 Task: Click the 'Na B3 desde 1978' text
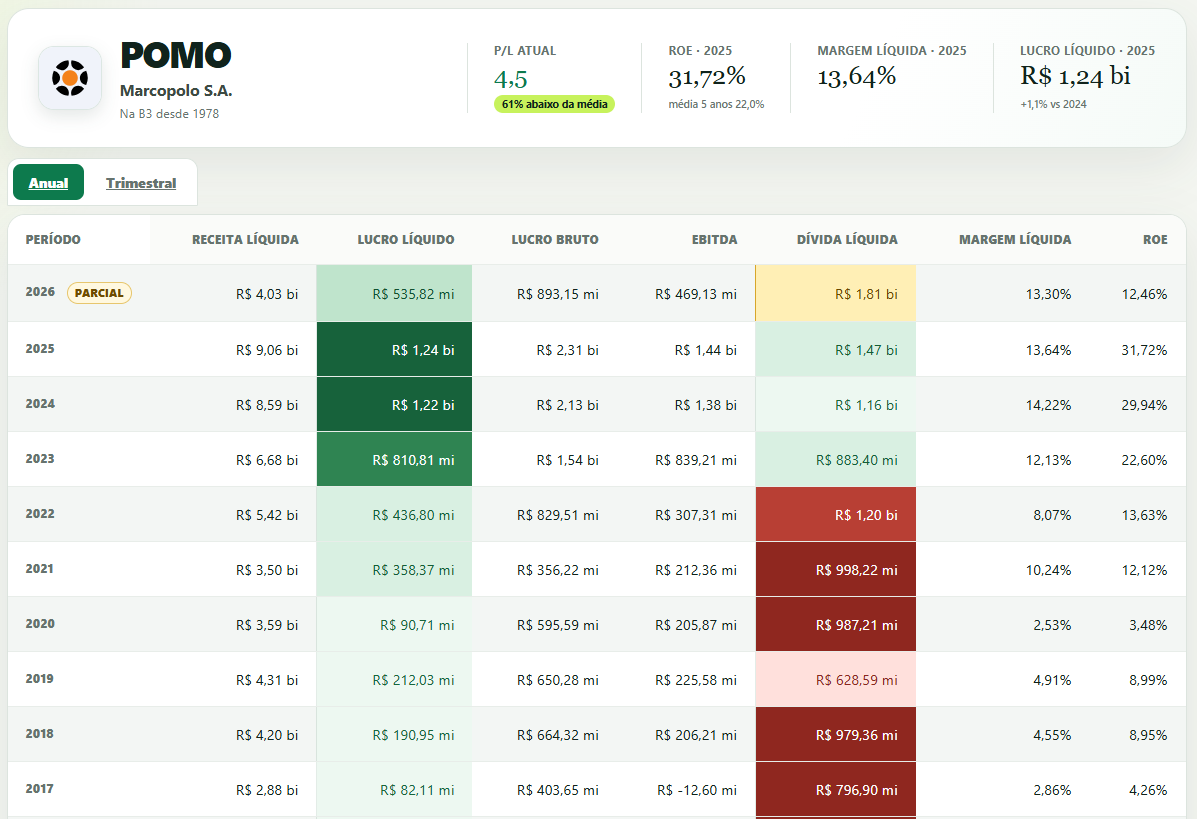[169, 114]
